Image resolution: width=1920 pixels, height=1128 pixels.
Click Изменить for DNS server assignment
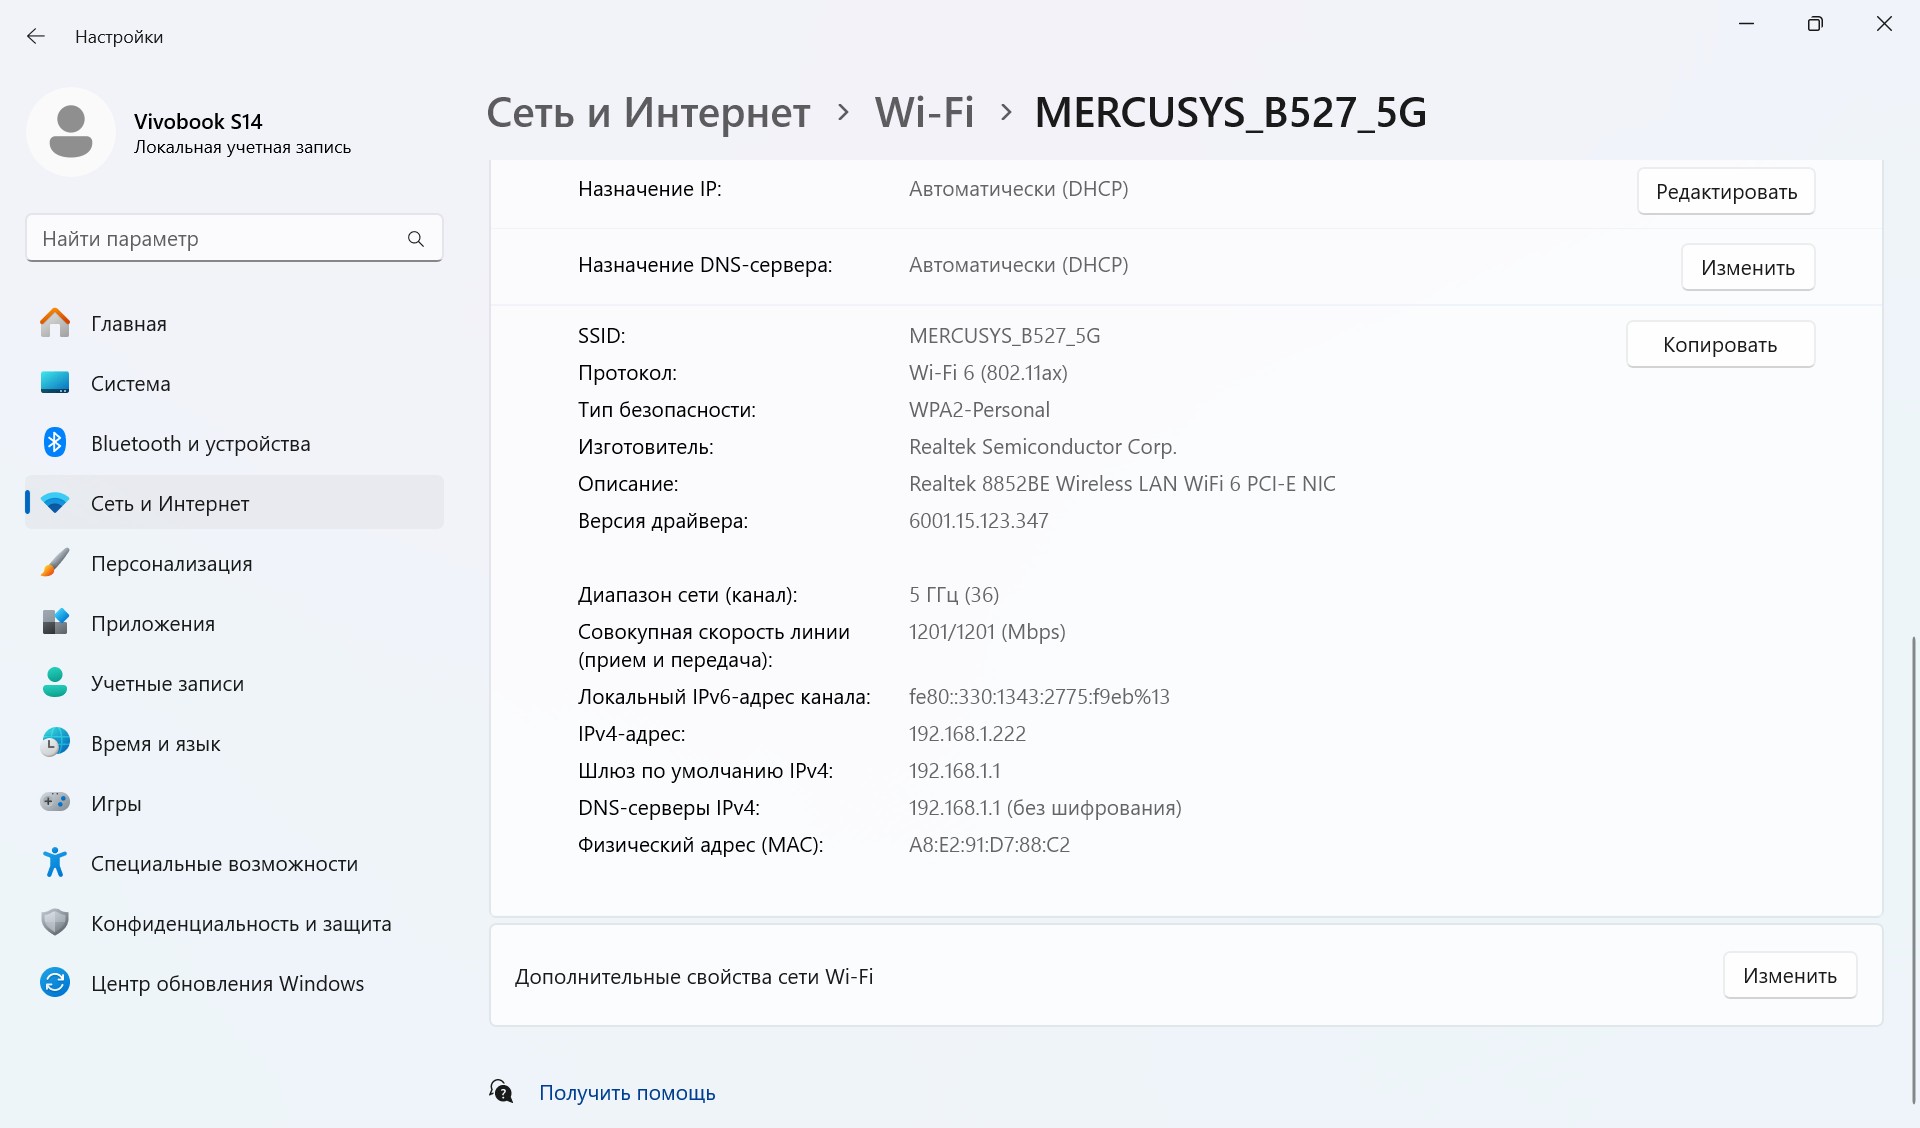(x=1748, y=267)
